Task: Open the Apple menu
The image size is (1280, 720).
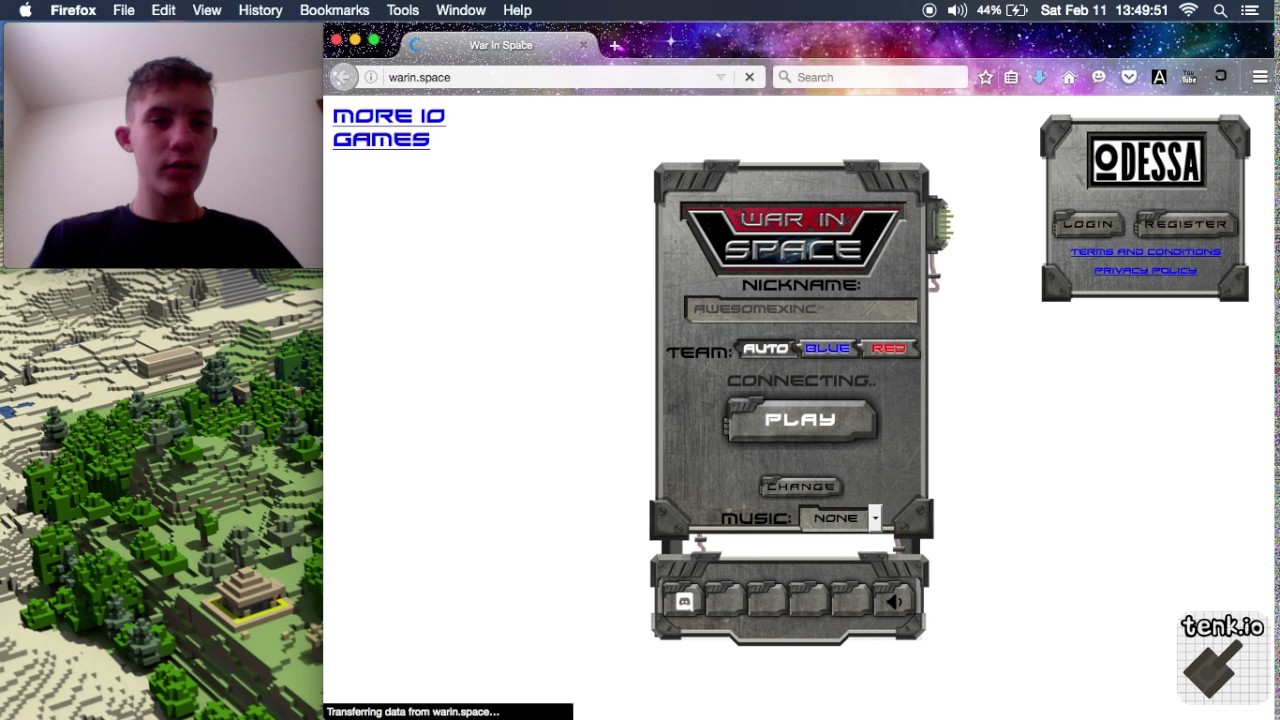Action: pyautogui.click(x=25, y=10)
